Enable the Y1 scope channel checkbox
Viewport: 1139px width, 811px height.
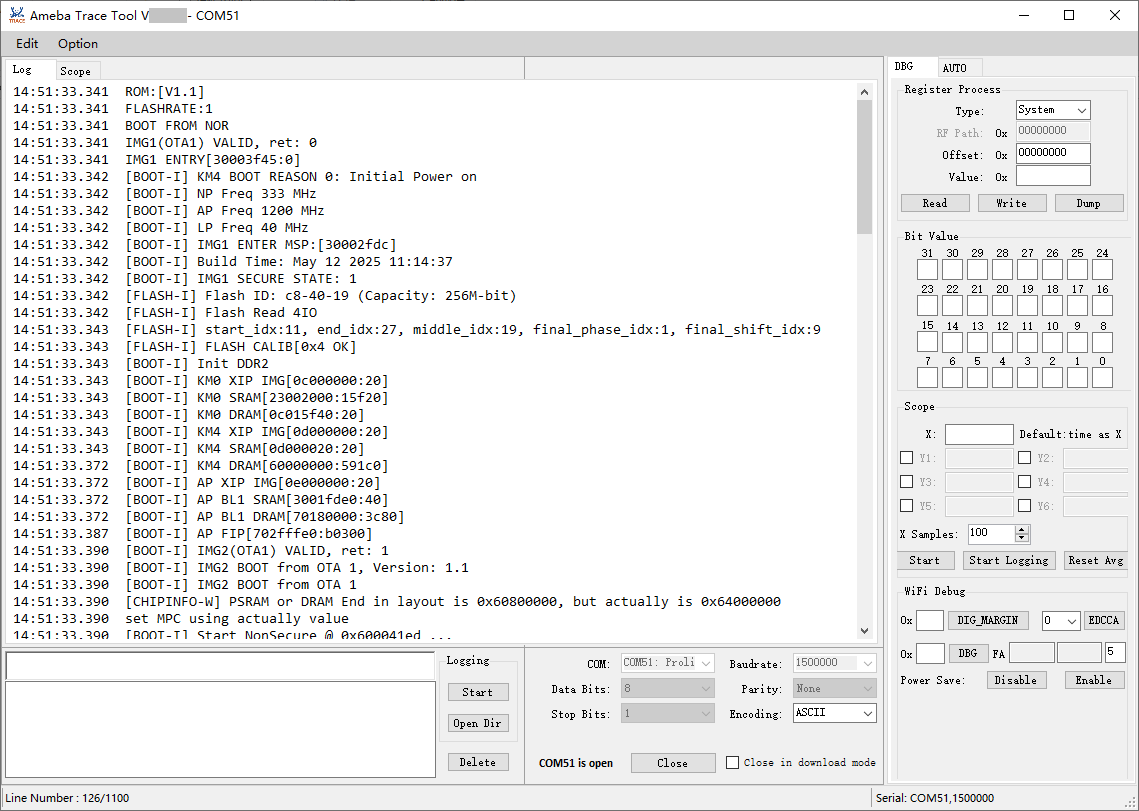tap(907, 458)
